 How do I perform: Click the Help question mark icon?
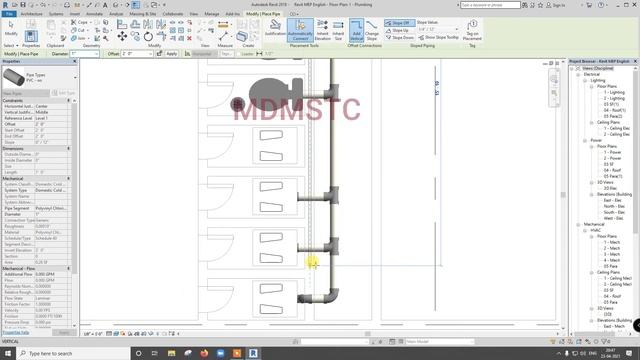coord(601,5)
